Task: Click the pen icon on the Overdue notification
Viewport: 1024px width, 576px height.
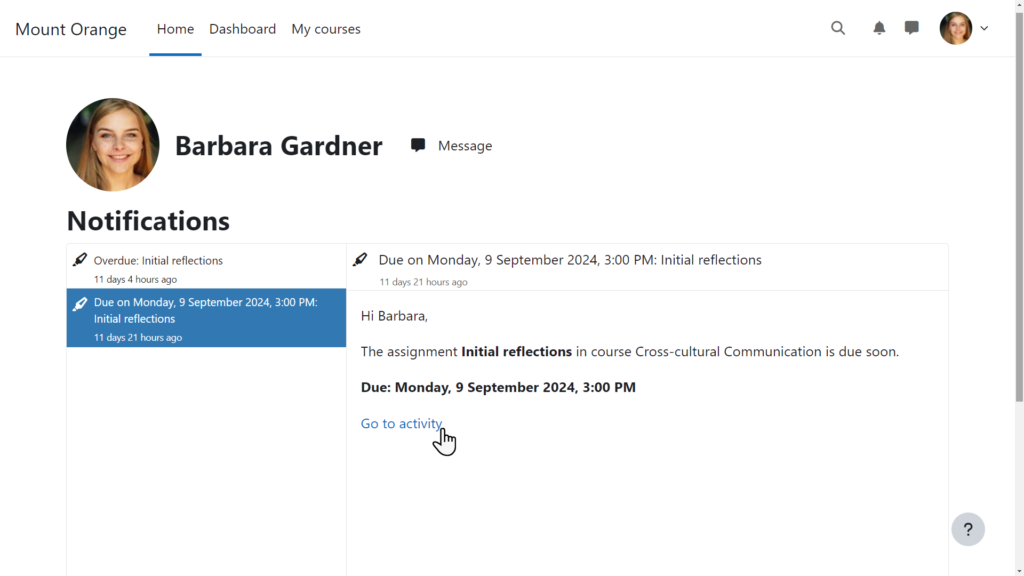Action: (x=80, y=258)
